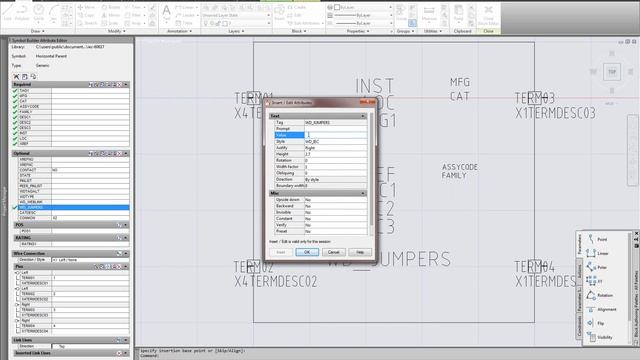Choose the Rotate modify tool

pos(111,7)
